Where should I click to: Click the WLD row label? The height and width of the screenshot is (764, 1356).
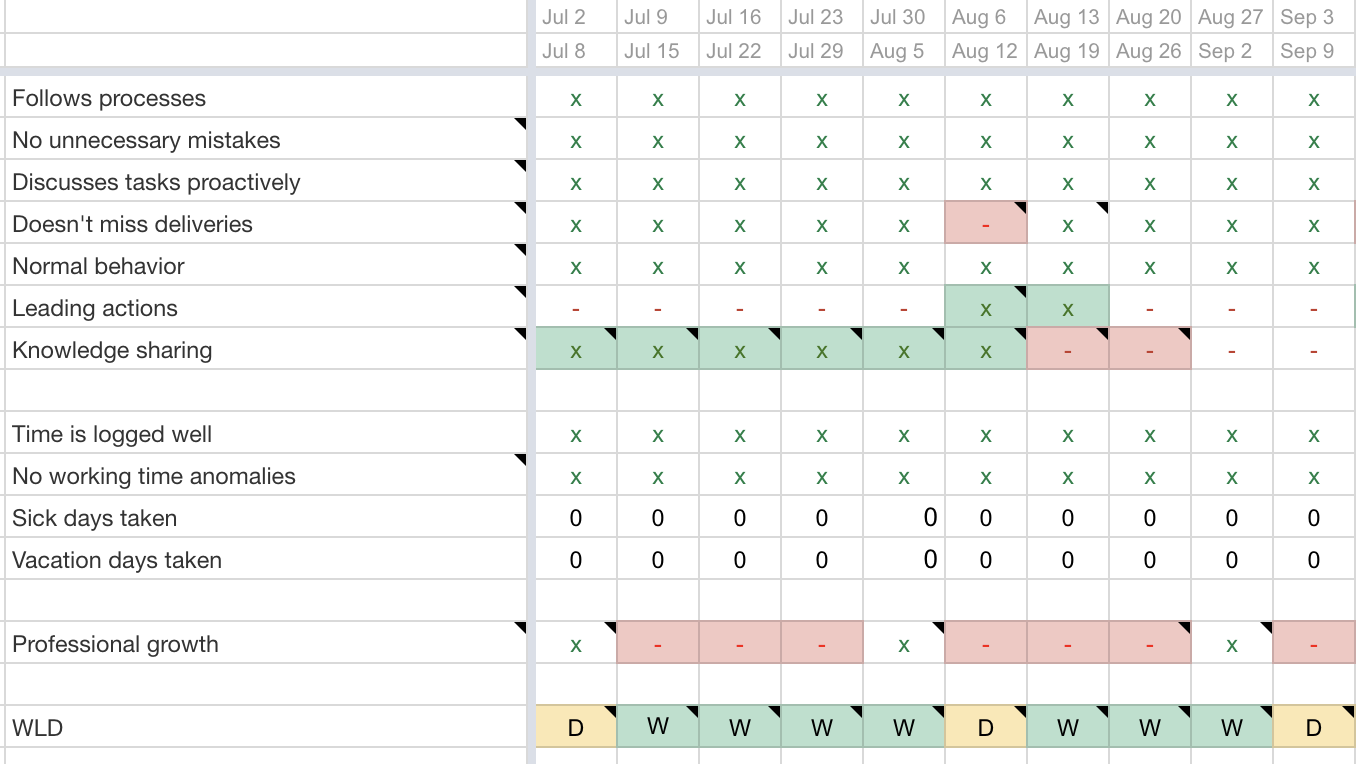click(38, 728)
